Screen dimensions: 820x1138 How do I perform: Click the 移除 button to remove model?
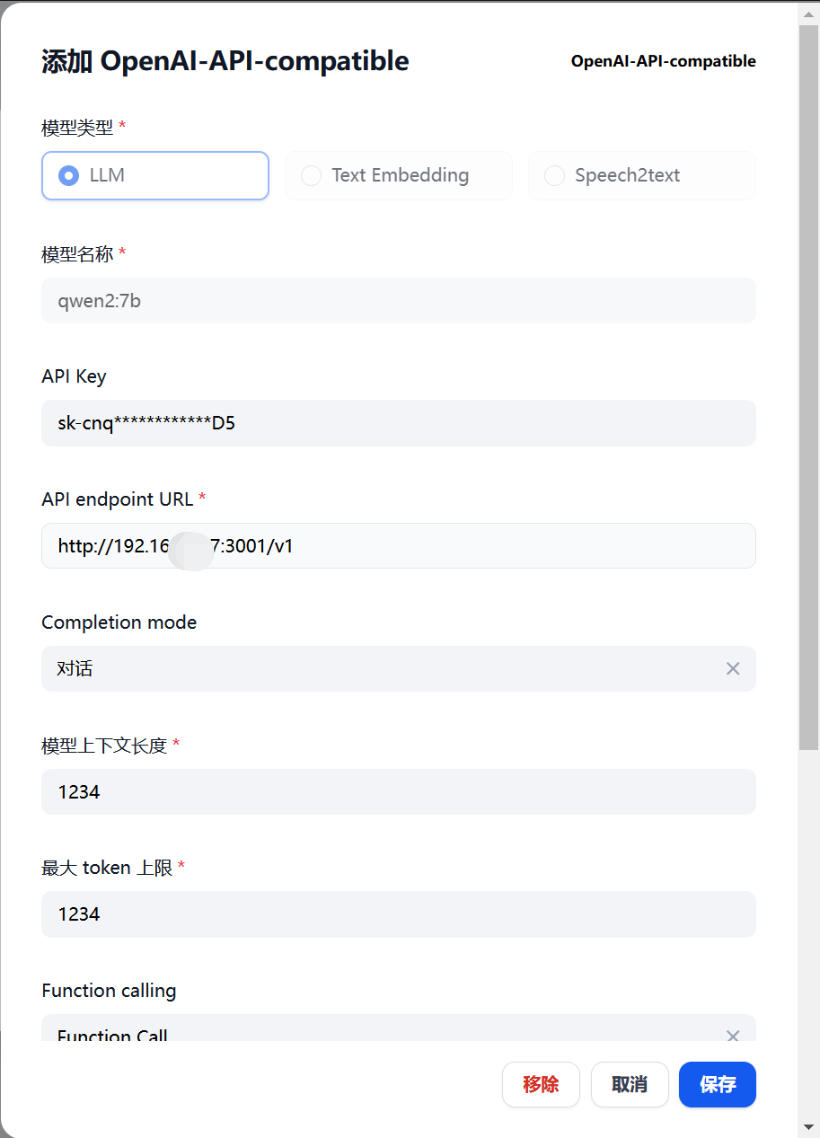[x=540, y=1084]
